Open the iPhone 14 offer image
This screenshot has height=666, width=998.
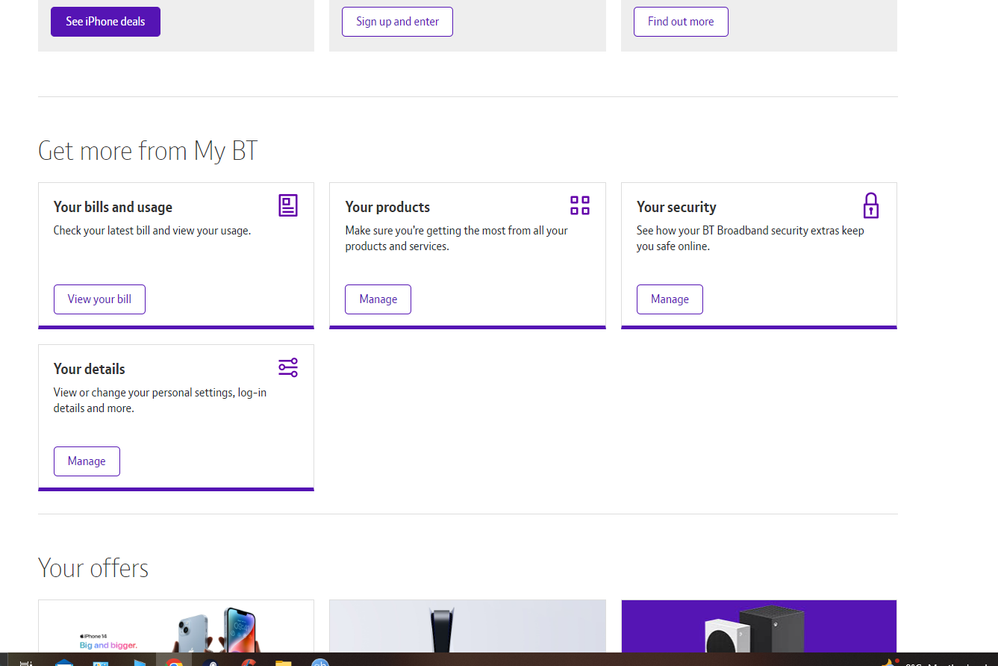176,628
